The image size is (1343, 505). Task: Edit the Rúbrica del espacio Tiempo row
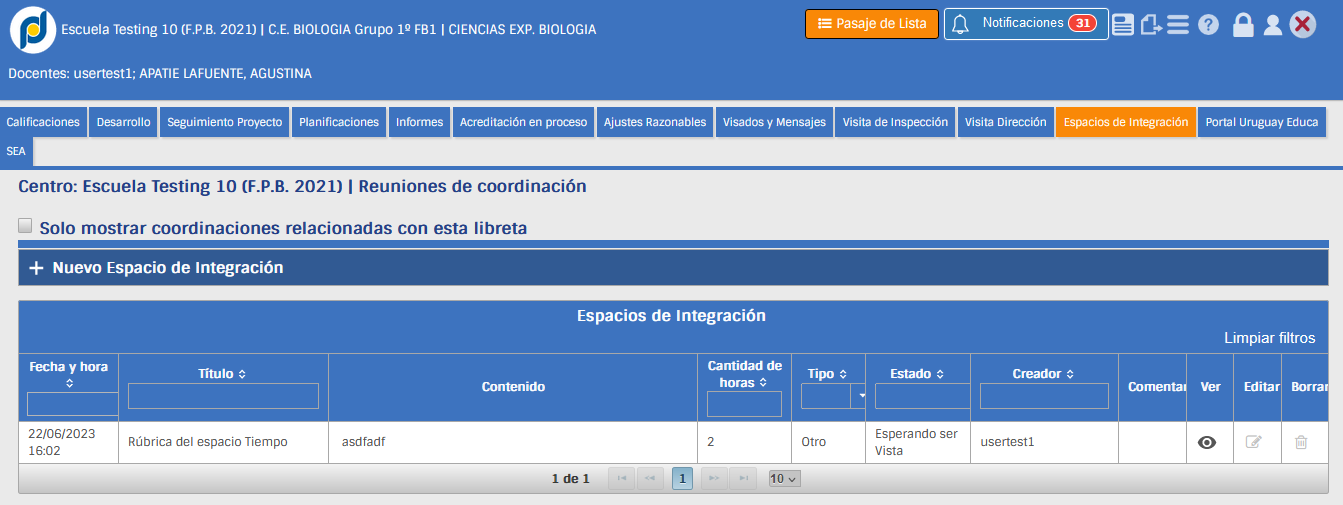[x=1254, y=442]
